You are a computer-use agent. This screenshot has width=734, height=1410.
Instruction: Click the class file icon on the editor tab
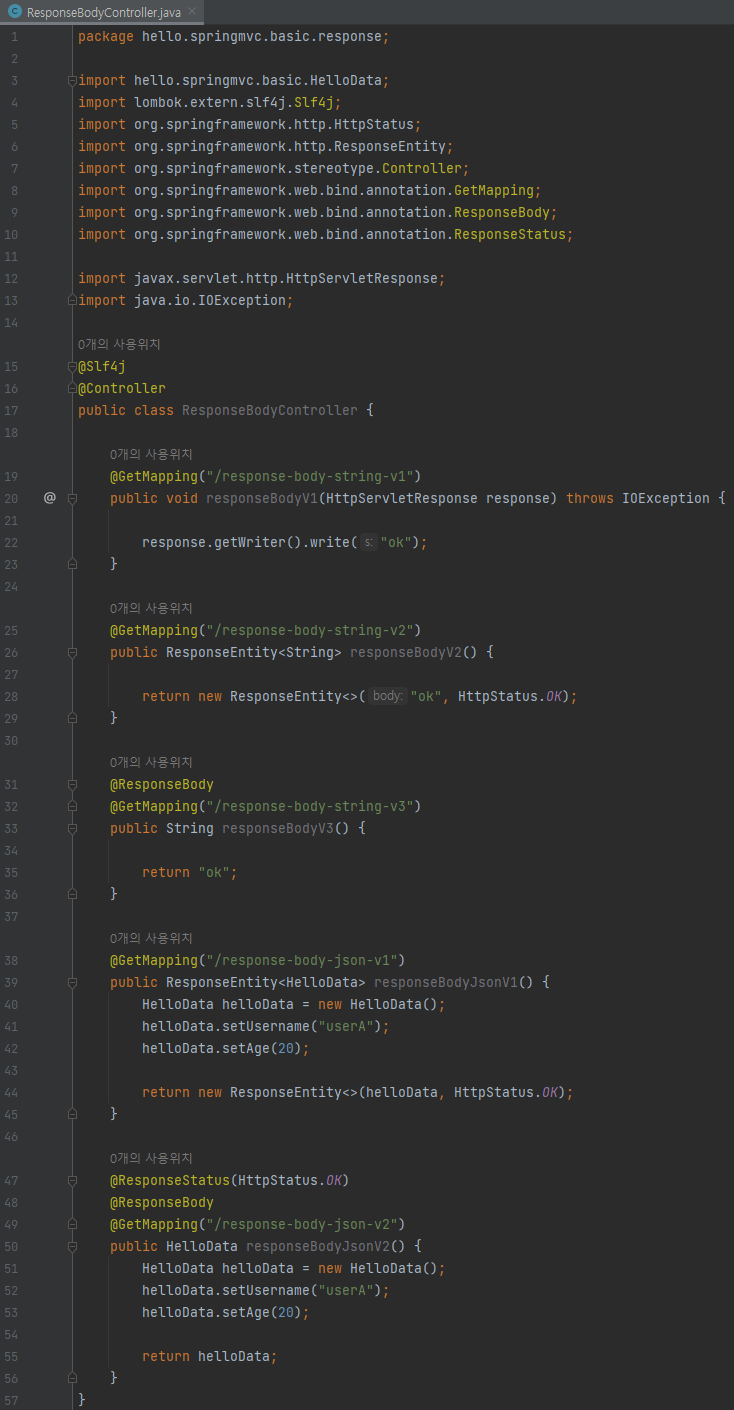coord(15,12)
